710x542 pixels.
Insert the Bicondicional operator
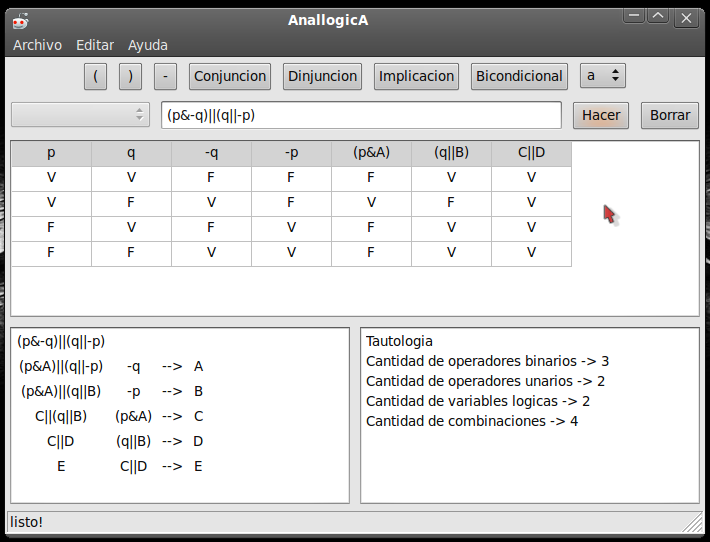tap(519, 77)
